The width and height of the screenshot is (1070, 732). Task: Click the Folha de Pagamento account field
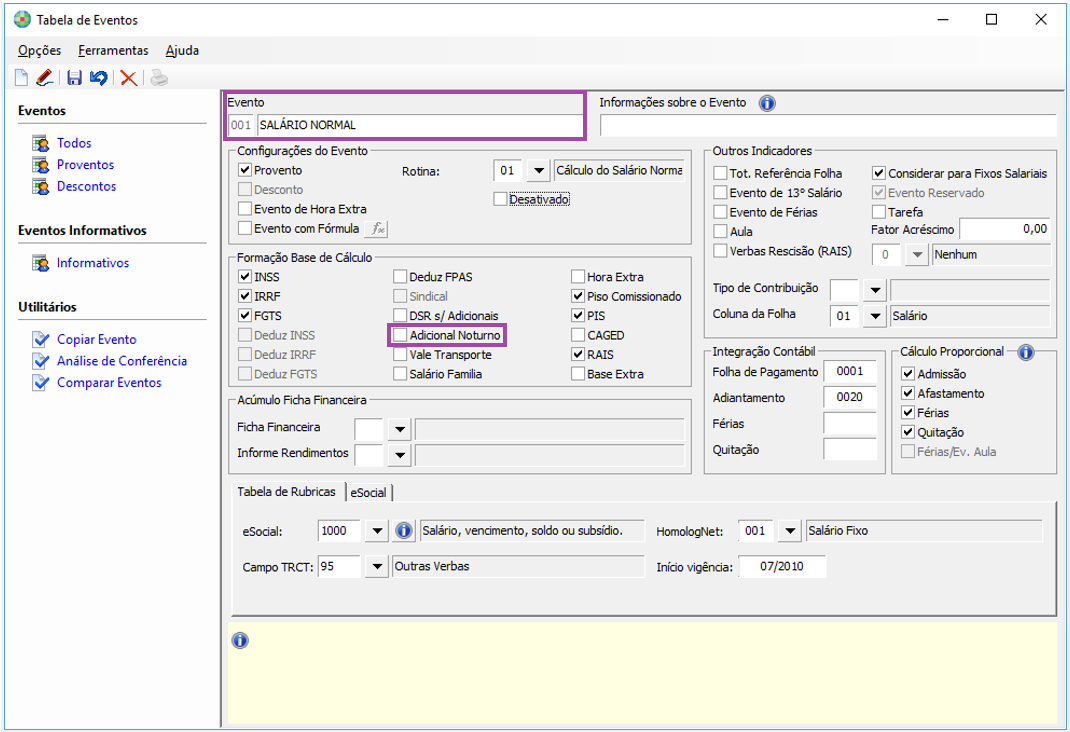point(850,371)
